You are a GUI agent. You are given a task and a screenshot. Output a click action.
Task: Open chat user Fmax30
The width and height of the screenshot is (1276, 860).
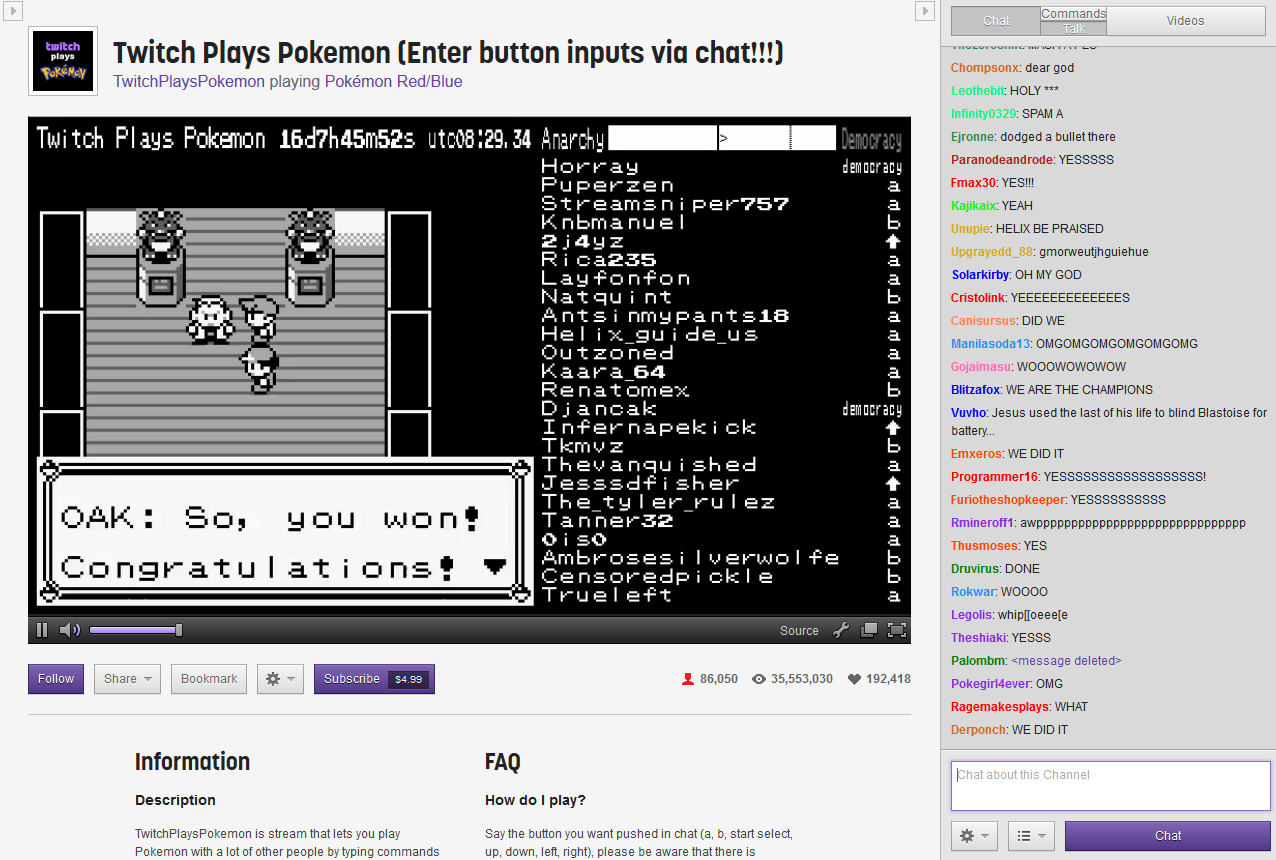[974, 183]
